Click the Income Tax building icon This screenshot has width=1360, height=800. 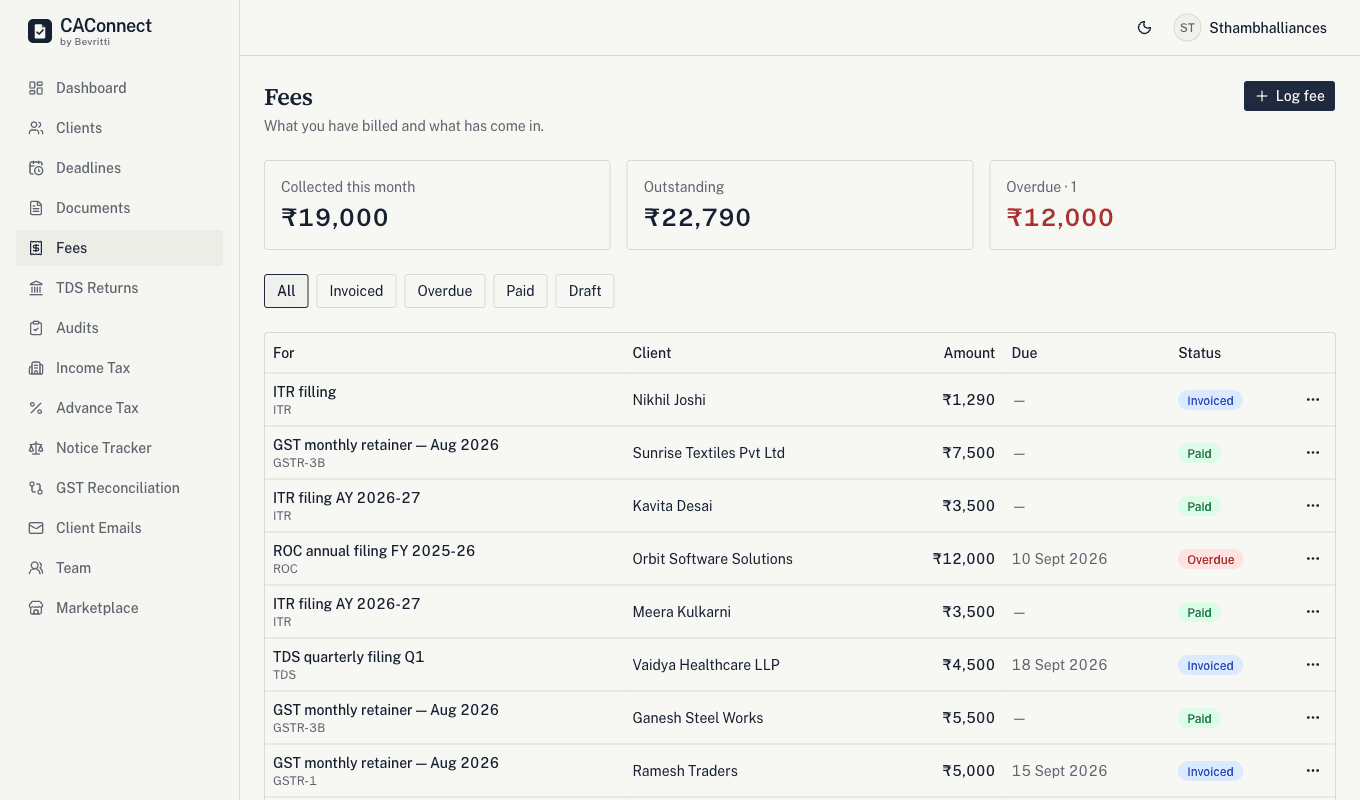[36, 368]
